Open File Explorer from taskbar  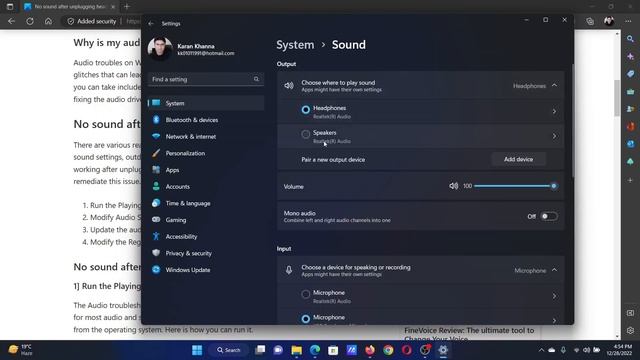(x=297, y=350)
